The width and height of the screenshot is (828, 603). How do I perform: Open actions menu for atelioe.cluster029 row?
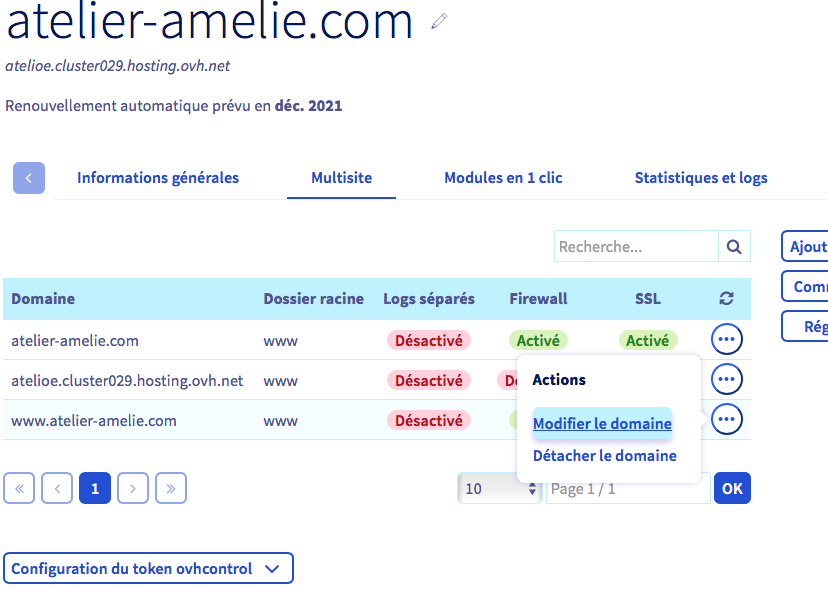727,380
